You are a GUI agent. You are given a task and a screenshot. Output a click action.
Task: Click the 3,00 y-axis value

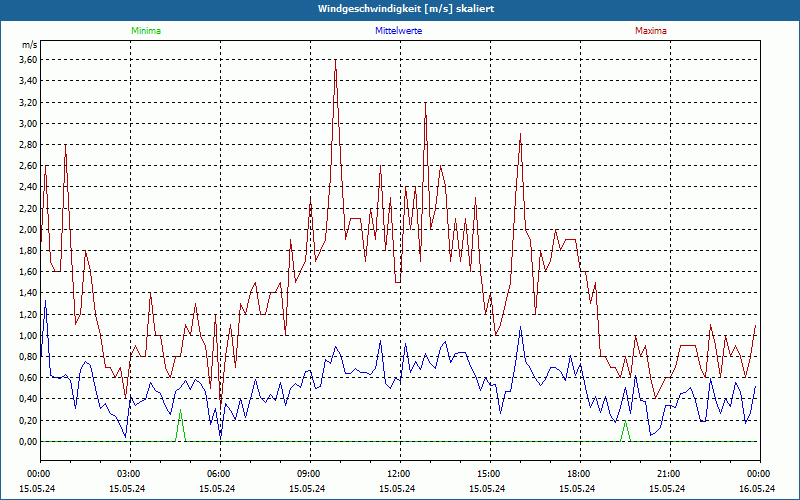[x=28, y=123]
